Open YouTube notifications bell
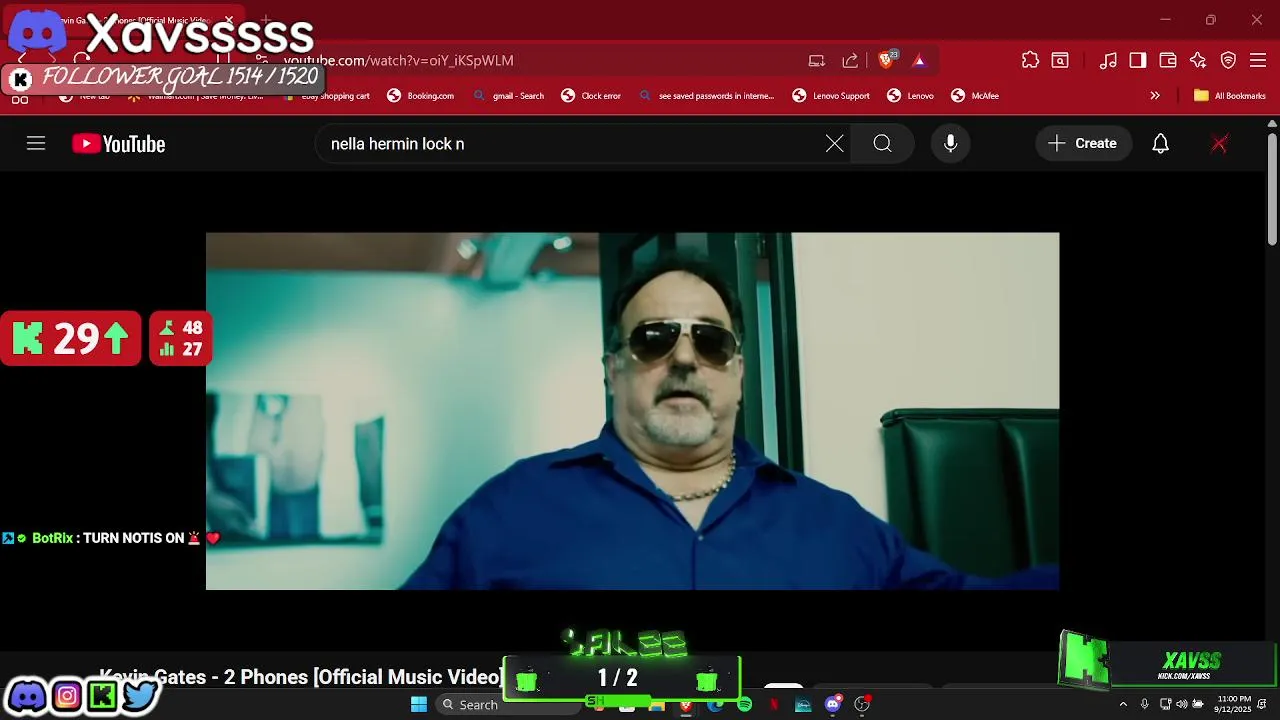 pos(1160,144)
